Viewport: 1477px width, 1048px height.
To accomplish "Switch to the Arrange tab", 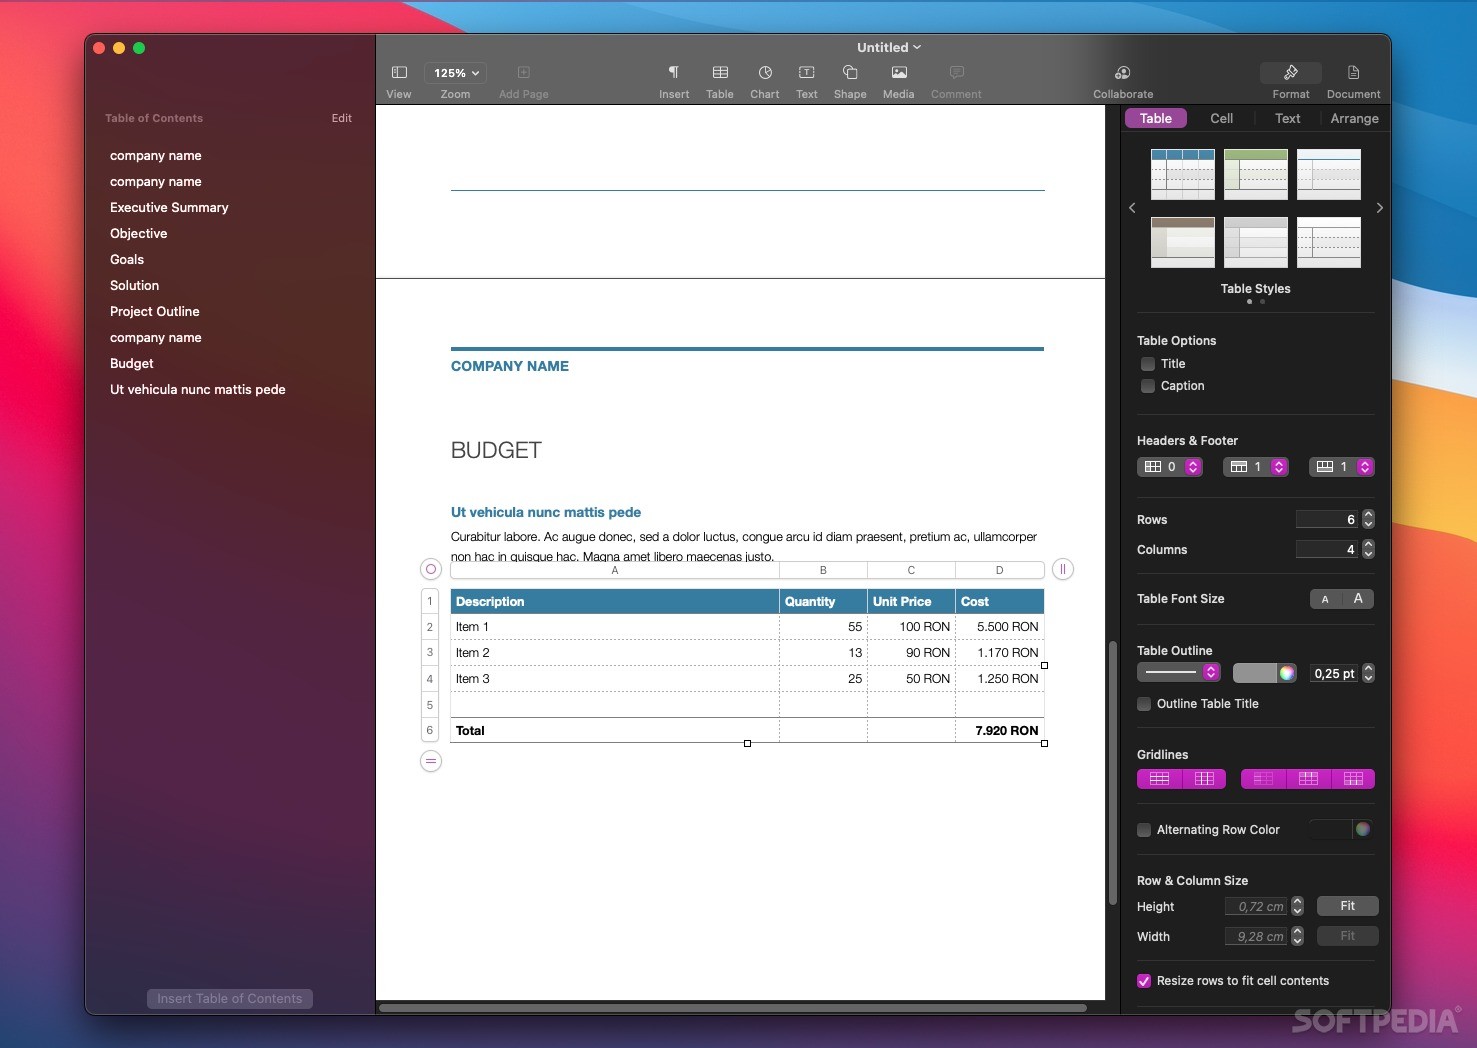I will point(1354,118).
